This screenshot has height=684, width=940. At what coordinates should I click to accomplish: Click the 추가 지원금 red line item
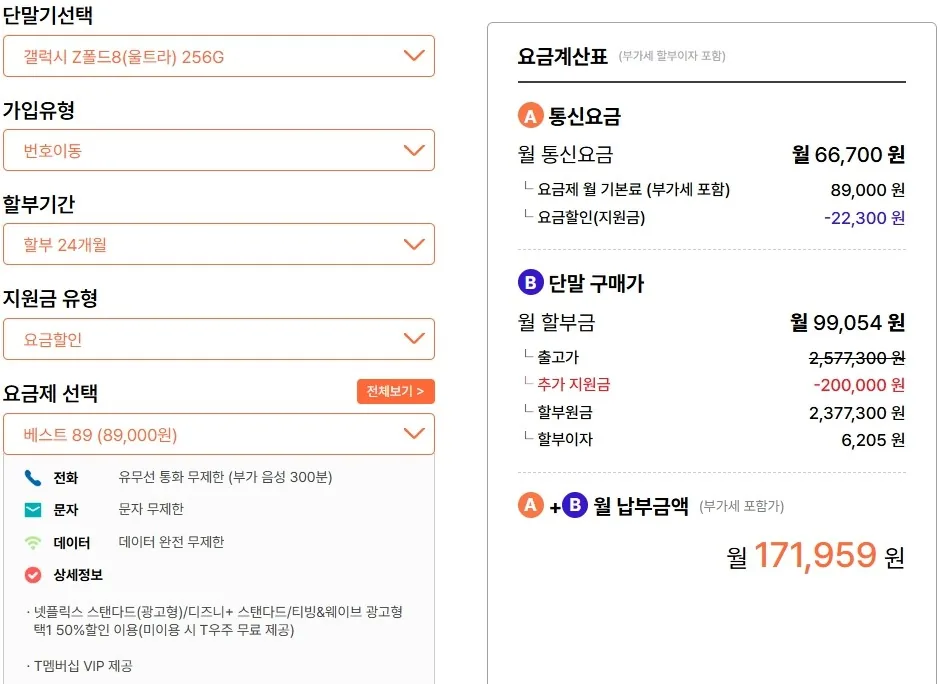point(712,385)
